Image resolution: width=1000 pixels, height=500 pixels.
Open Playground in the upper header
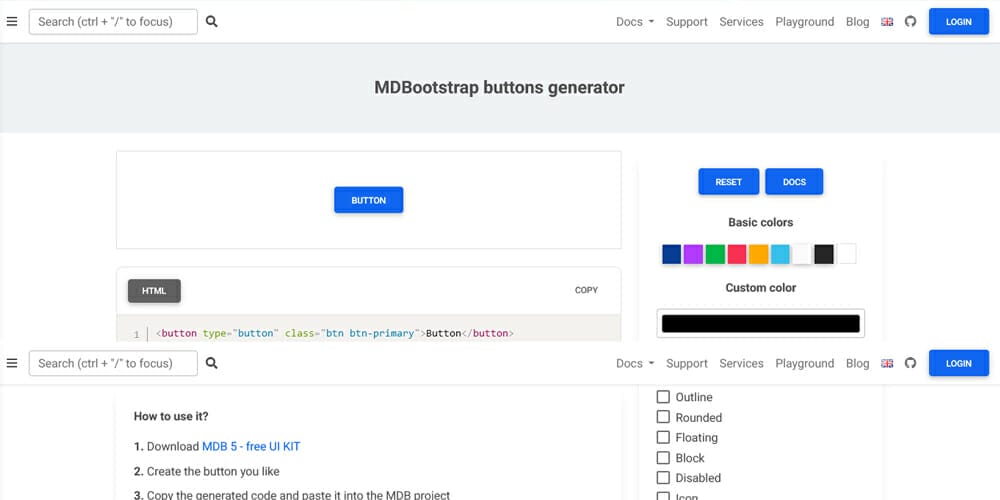804,22
